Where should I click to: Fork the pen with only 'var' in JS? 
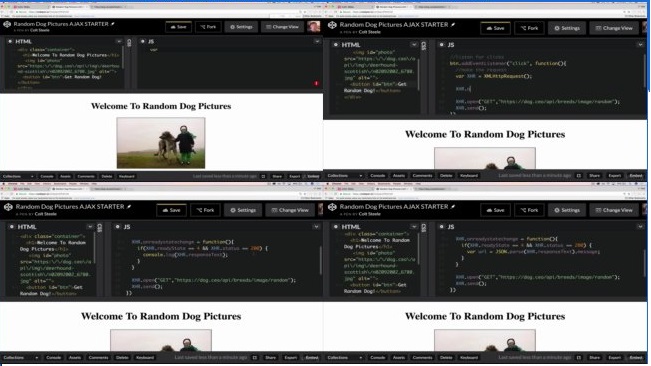[x=208, y=27]
